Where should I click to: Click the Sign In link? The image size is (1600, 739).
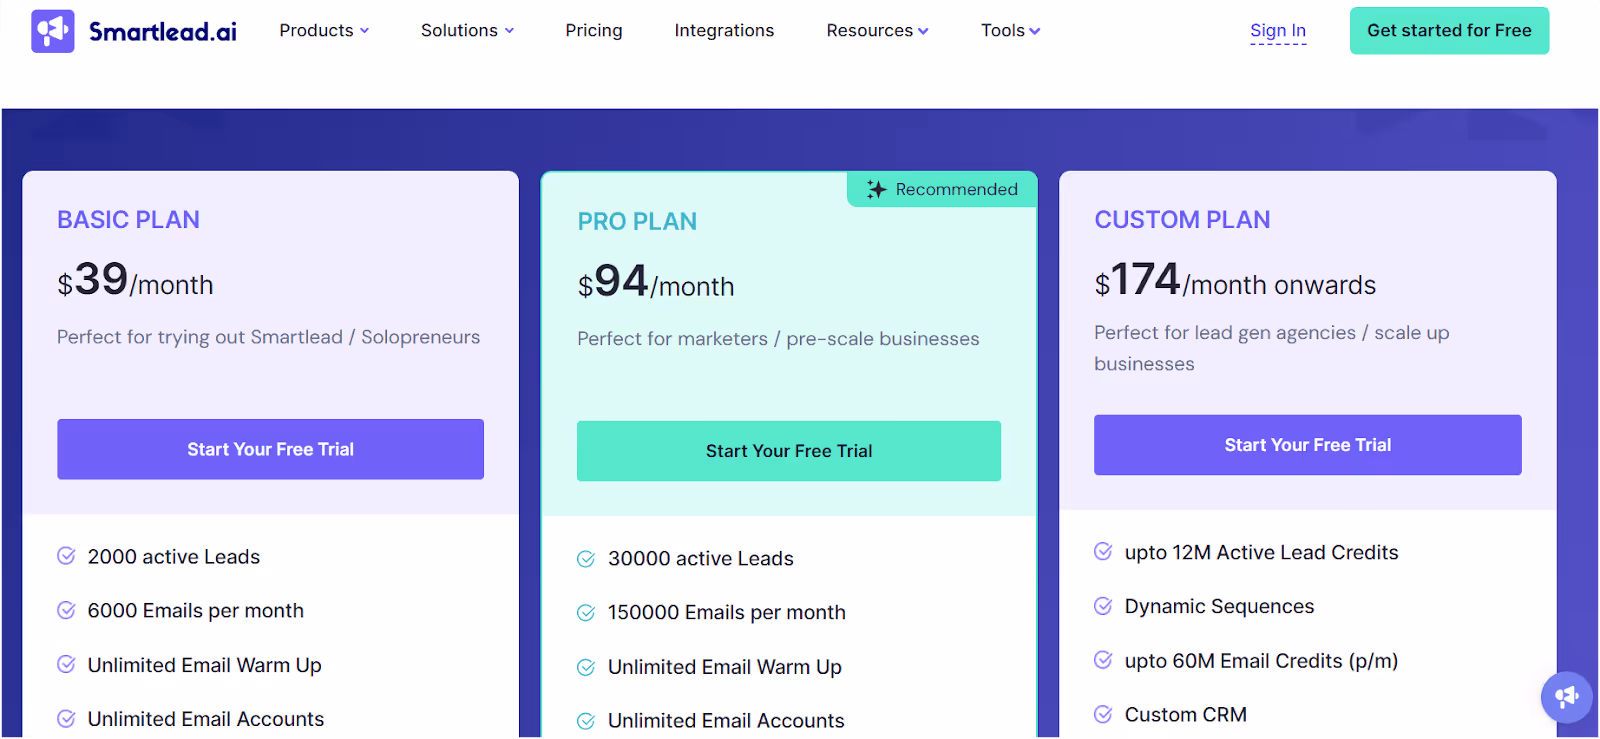1278,31
